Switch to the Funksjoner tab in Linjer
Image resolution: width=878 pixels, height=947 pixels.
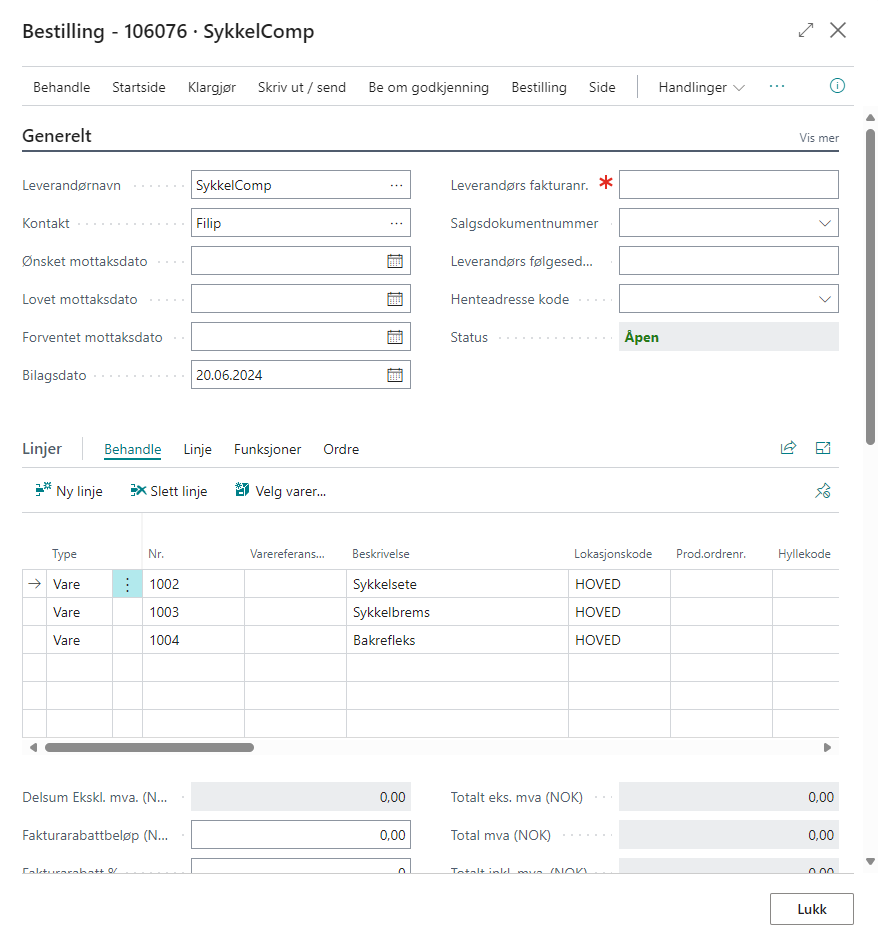tap(267, 449)
